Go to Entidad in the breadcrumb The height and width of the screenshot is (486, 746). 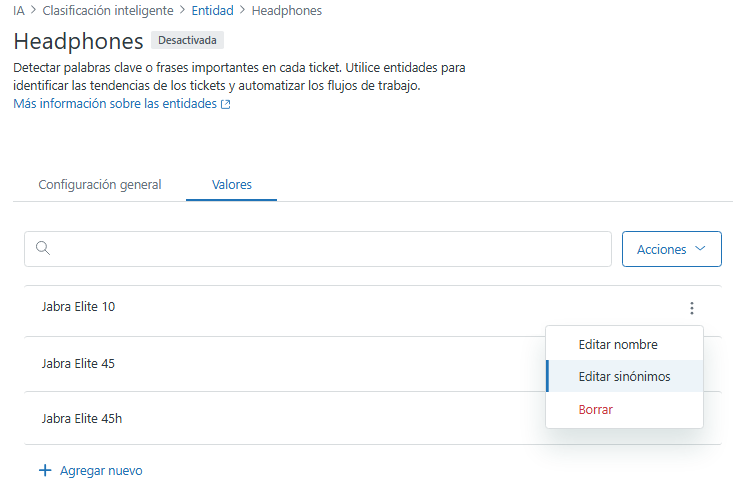click(x=212, y=10)
